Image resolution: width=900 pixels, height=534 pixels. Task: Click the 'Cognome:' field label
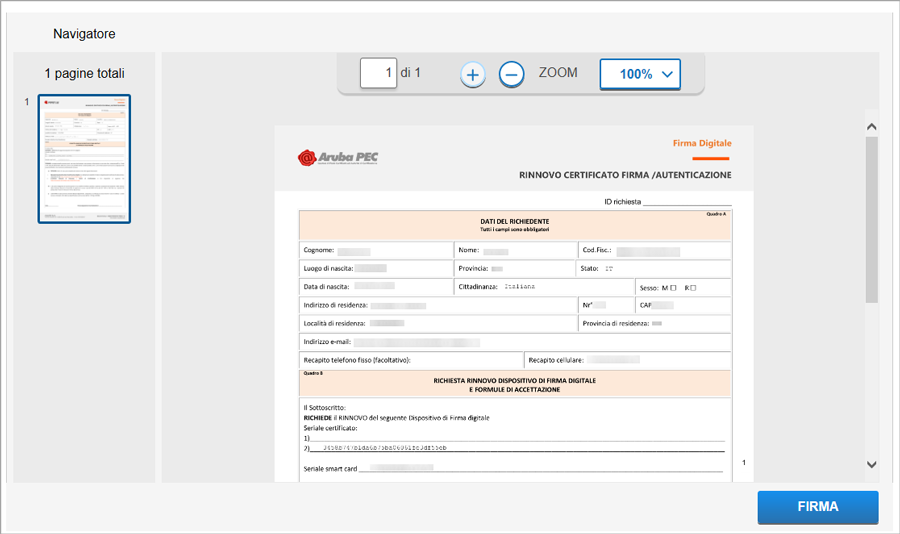319,250
